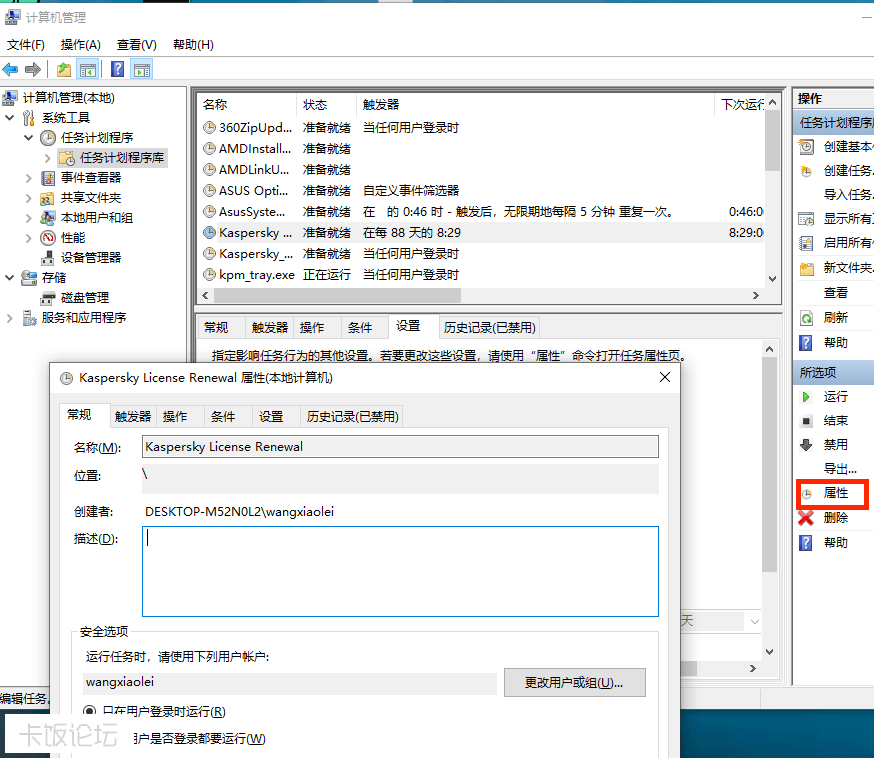
Task: Open the 查看(V) menu
Action: click(137, 44)
